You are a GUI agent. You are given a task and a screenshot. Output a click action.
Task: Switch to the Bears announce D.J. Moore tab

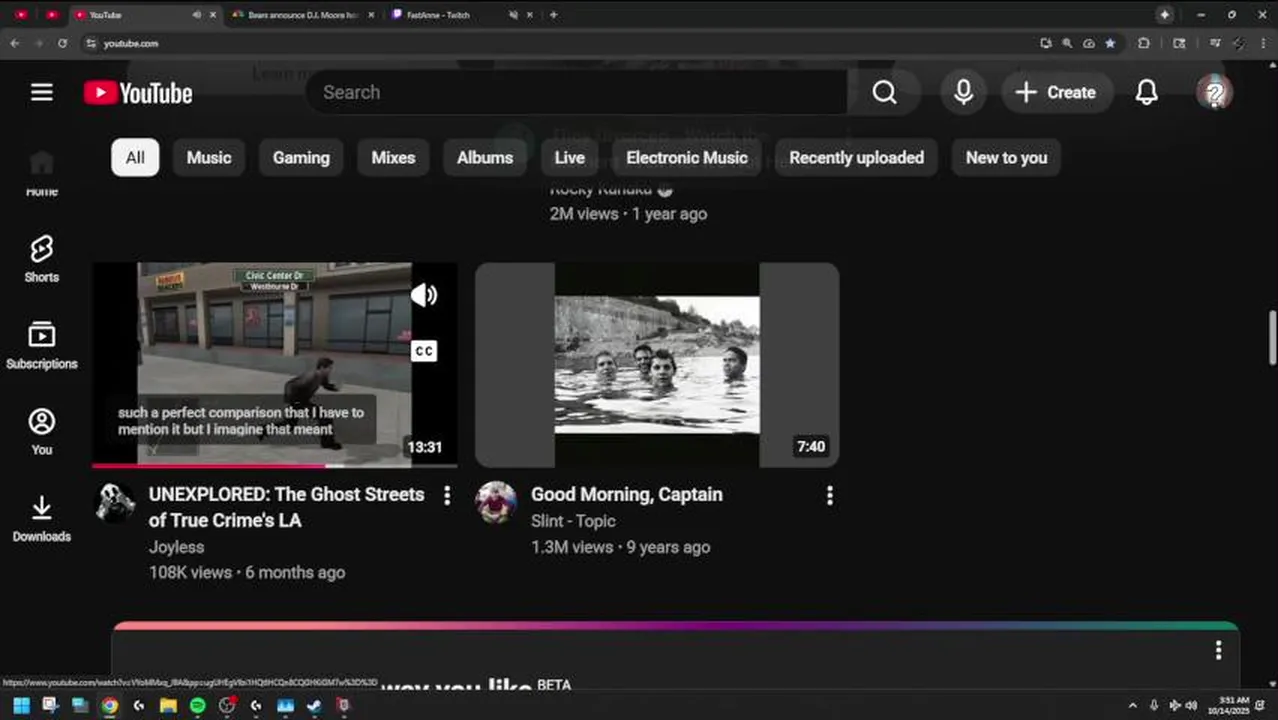[301, 15]
